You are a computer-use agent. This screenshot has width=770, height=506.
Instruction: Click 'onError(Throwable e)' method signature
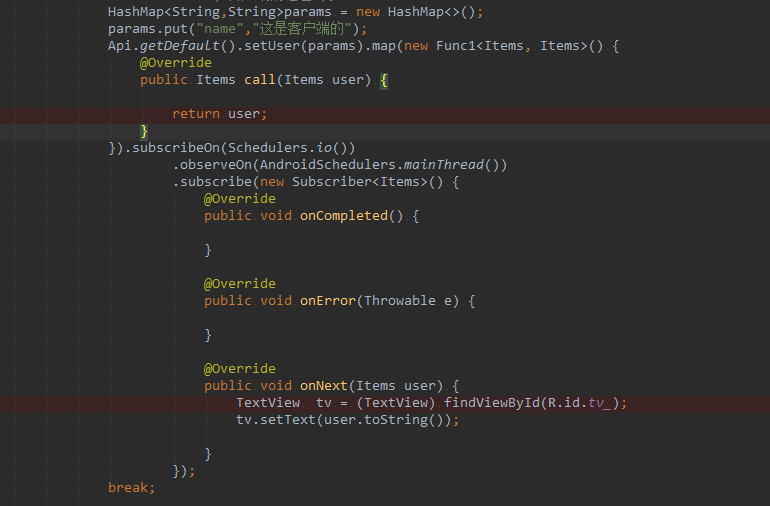380,301
